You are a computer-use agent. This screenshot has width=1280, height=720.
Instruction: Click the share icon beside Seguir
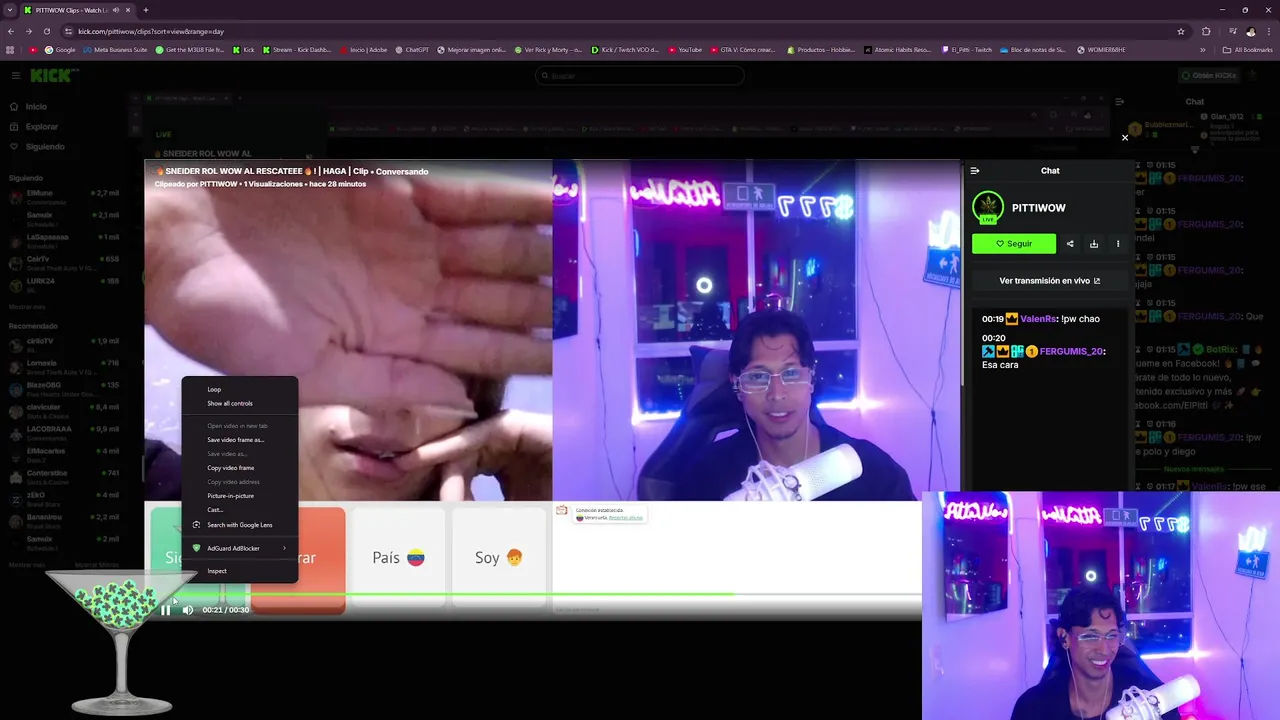click(1070, 243)
